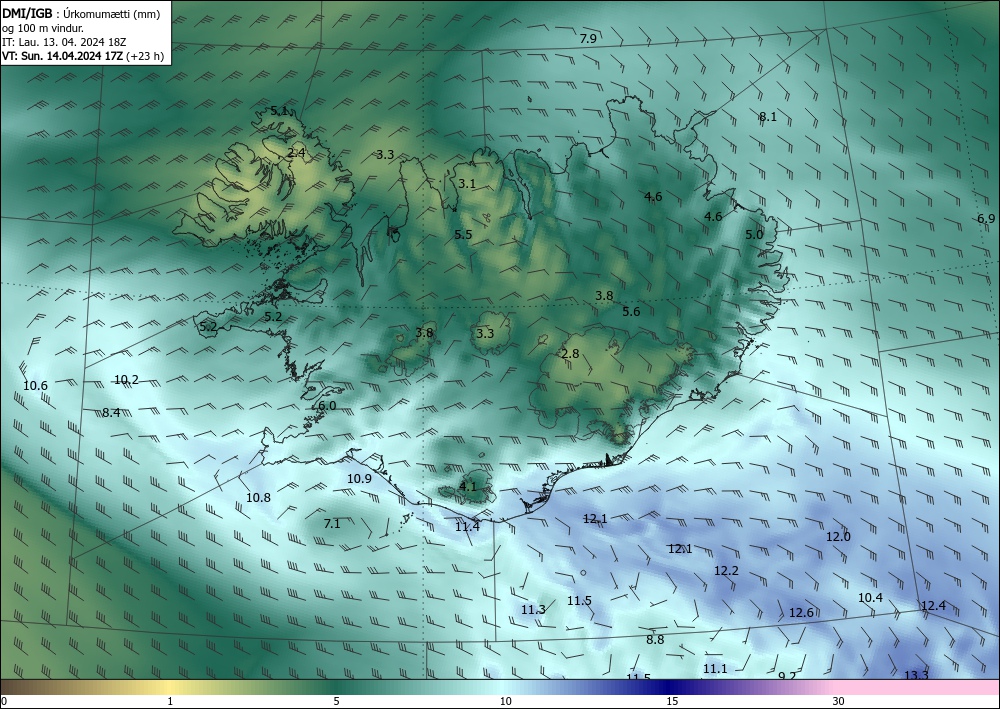
Task: Select the 5.6 value on the map
Action: [x=631, y=312]
